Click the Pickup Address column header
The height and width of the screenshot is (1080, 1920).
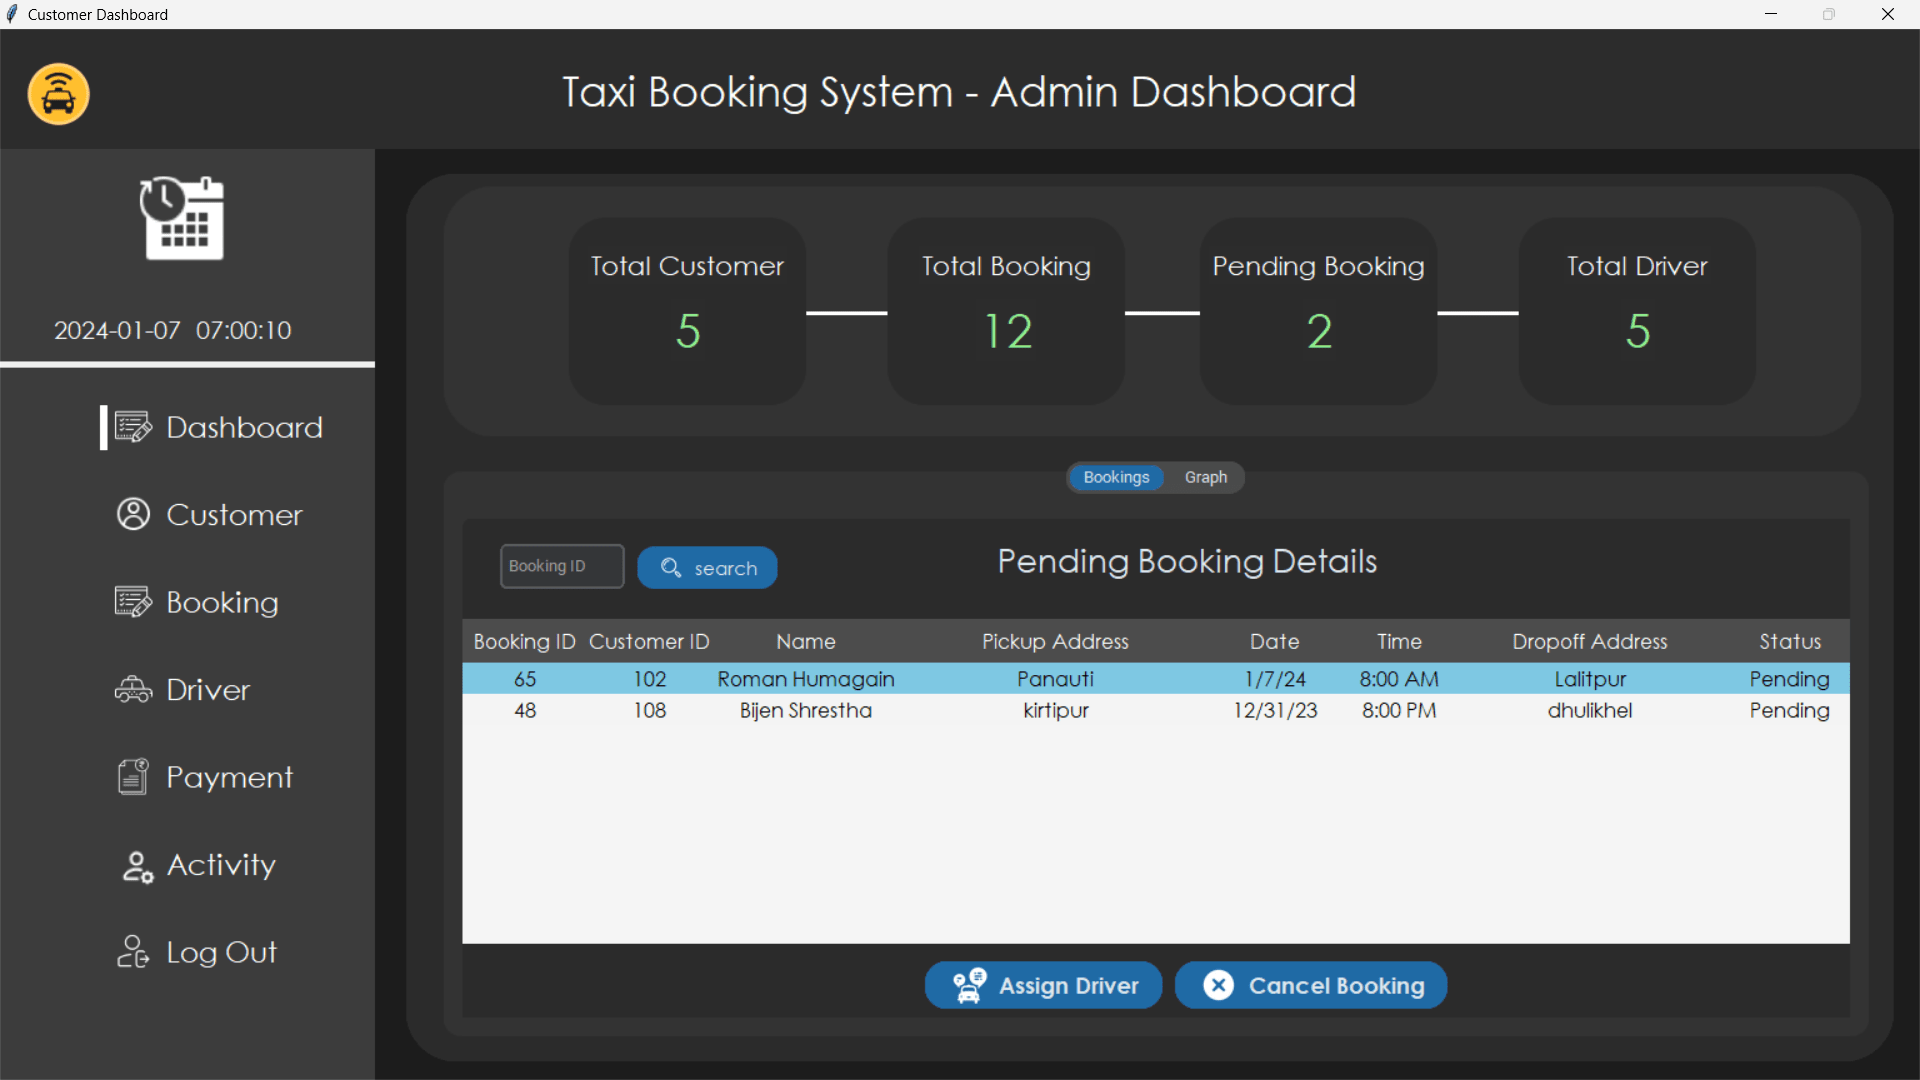click(1055, 641)
